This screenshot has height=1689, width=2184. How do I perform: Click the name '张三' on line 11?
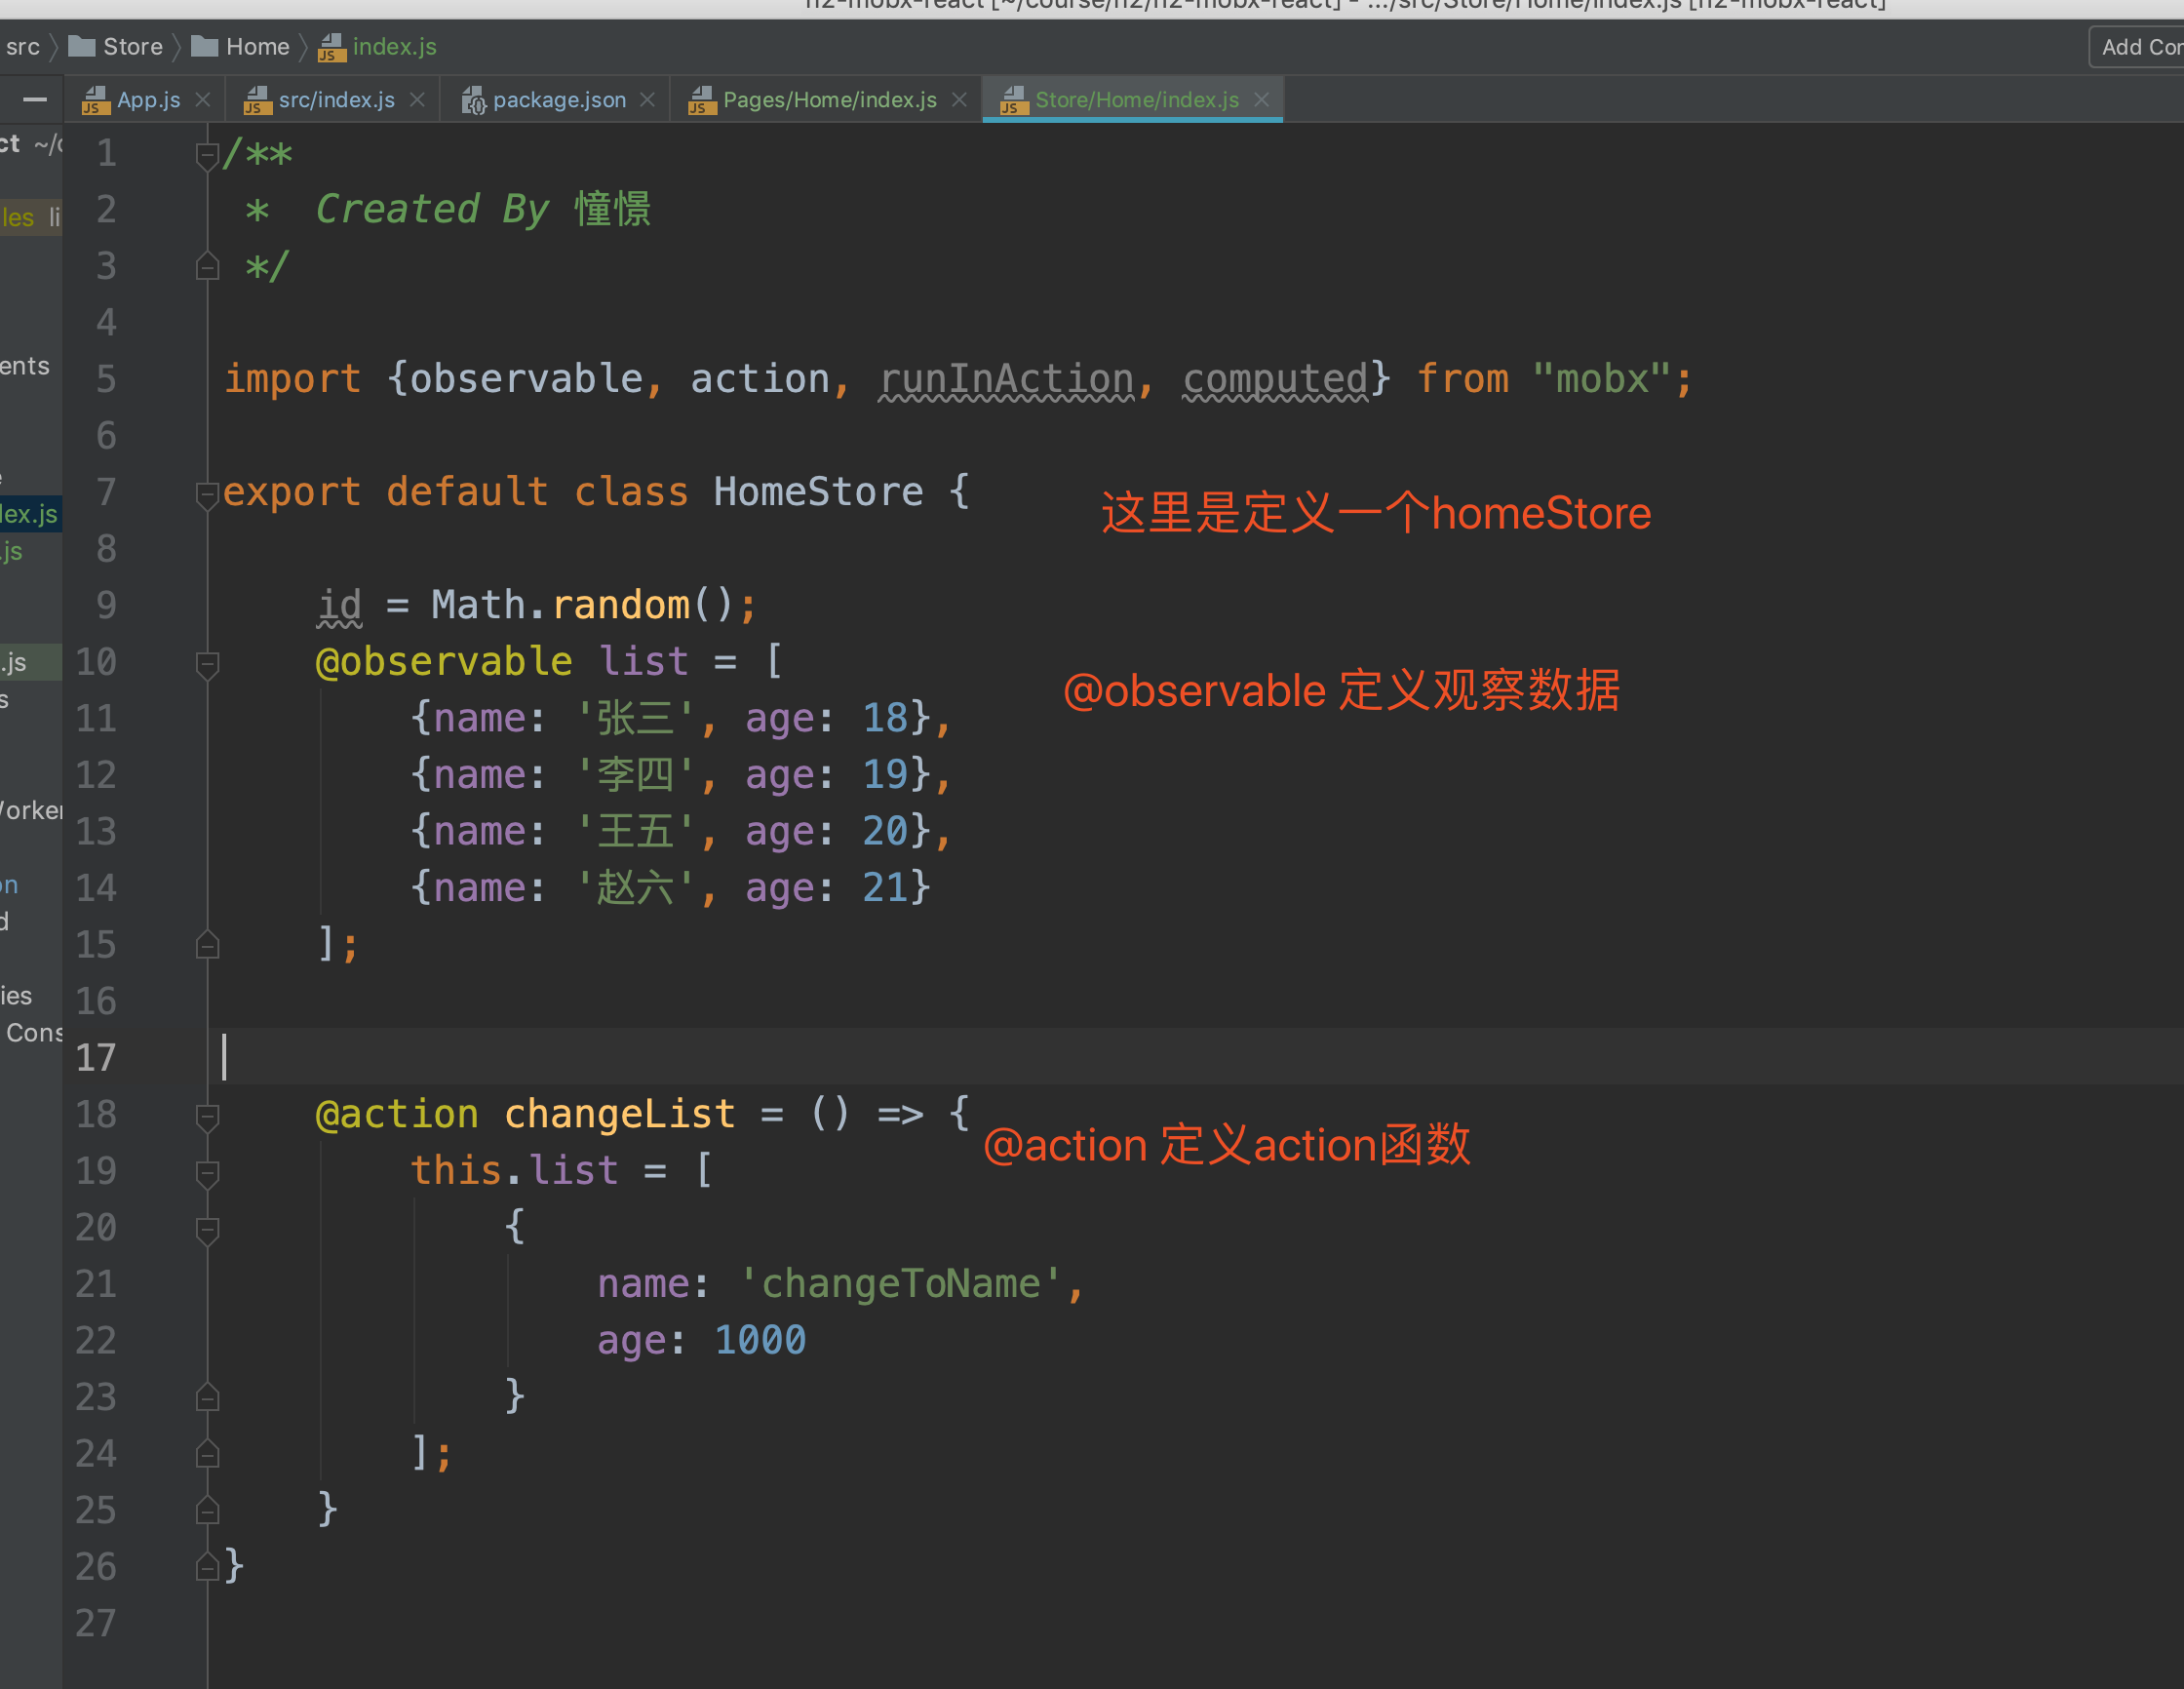pyautogui.click(x=635, y=718)
